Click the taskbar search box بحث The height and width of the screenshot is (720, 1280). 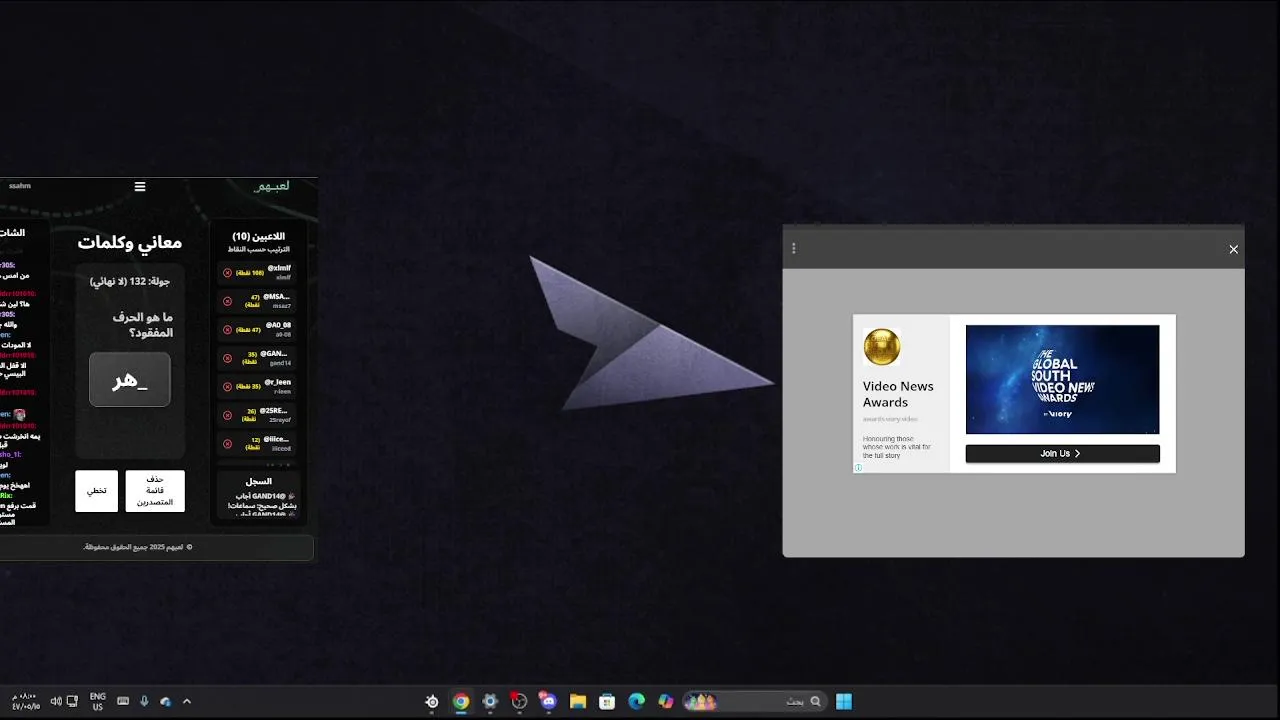click(755, 702)
